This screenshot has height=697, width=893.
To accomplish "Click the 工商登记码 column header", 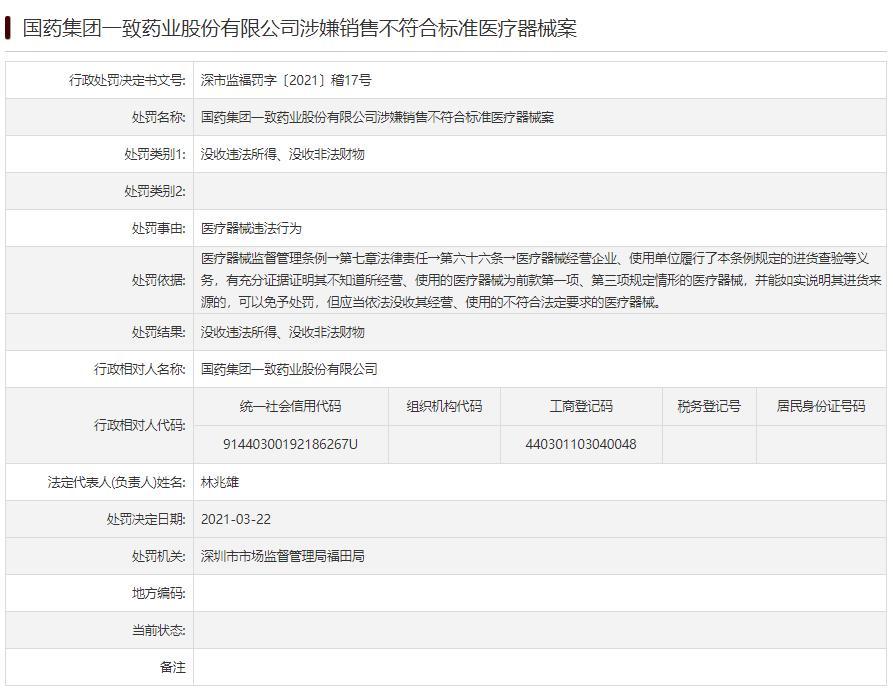I will pos(581,406).
